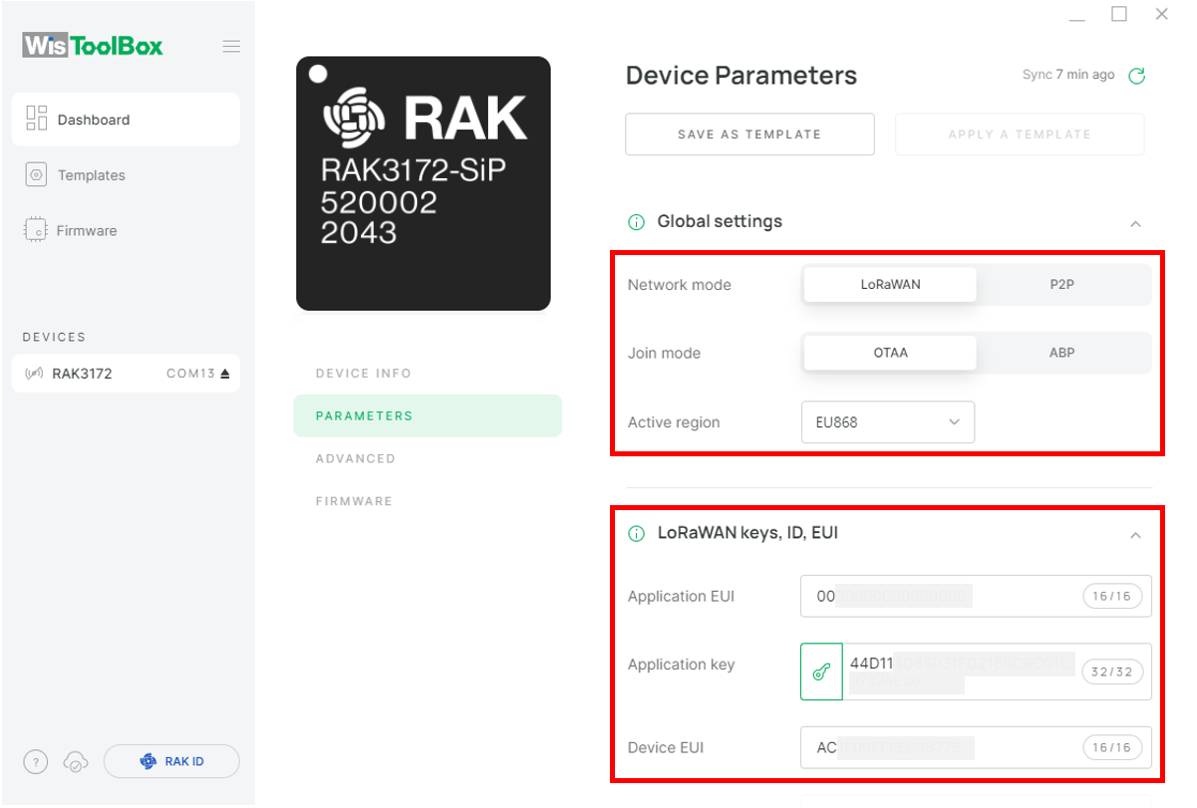1197x808 pixels.
Task: Click APPLY A TEMPLATE button
Action: coord(1019,134)
